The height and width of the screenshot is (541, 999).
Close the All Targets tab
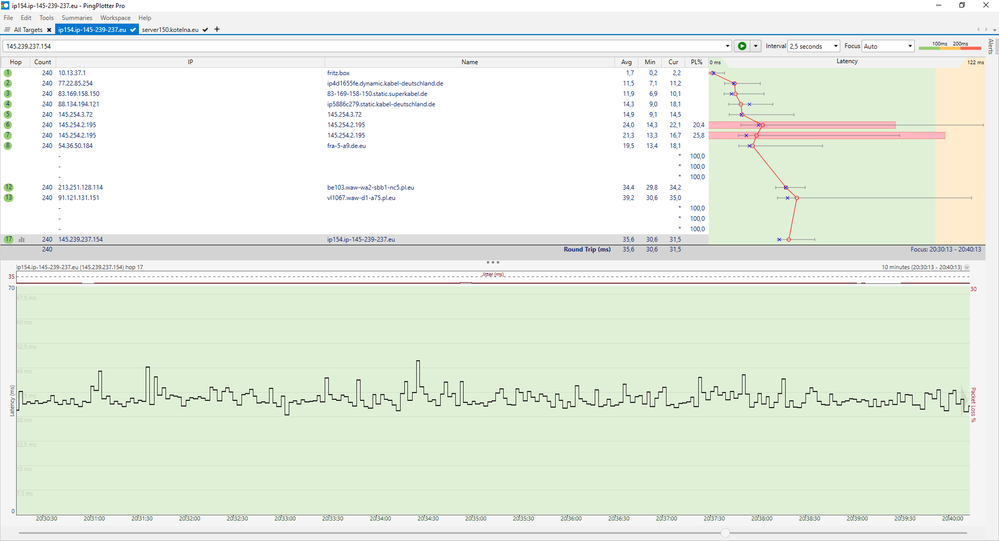coord(49,29)
